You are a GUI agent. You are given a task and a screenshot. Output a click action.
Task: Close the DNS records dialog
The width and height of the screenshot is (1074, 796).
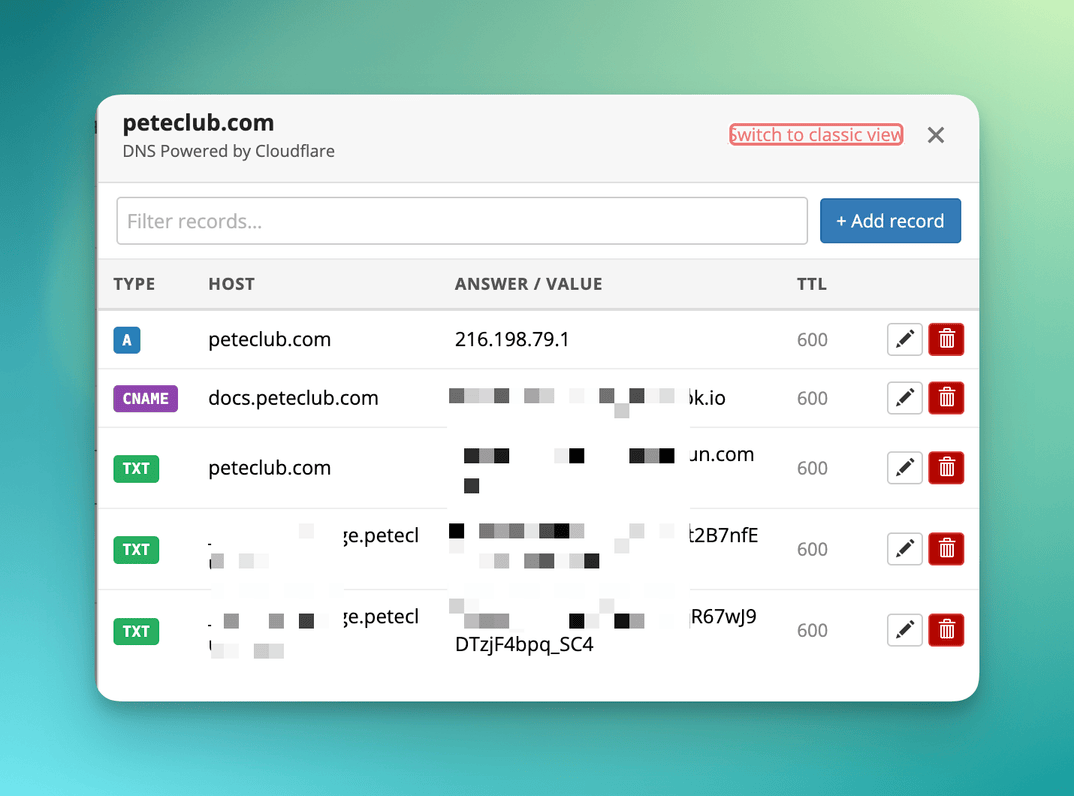(936, 135)
